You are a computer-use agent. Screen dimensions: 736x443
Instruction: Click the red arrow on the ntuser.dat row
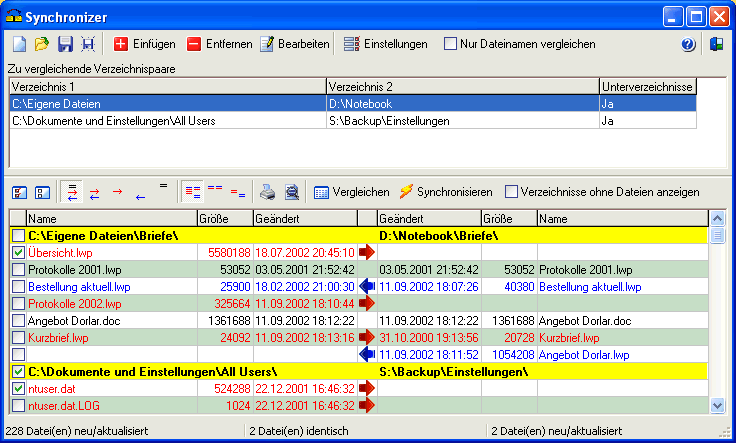367,389
